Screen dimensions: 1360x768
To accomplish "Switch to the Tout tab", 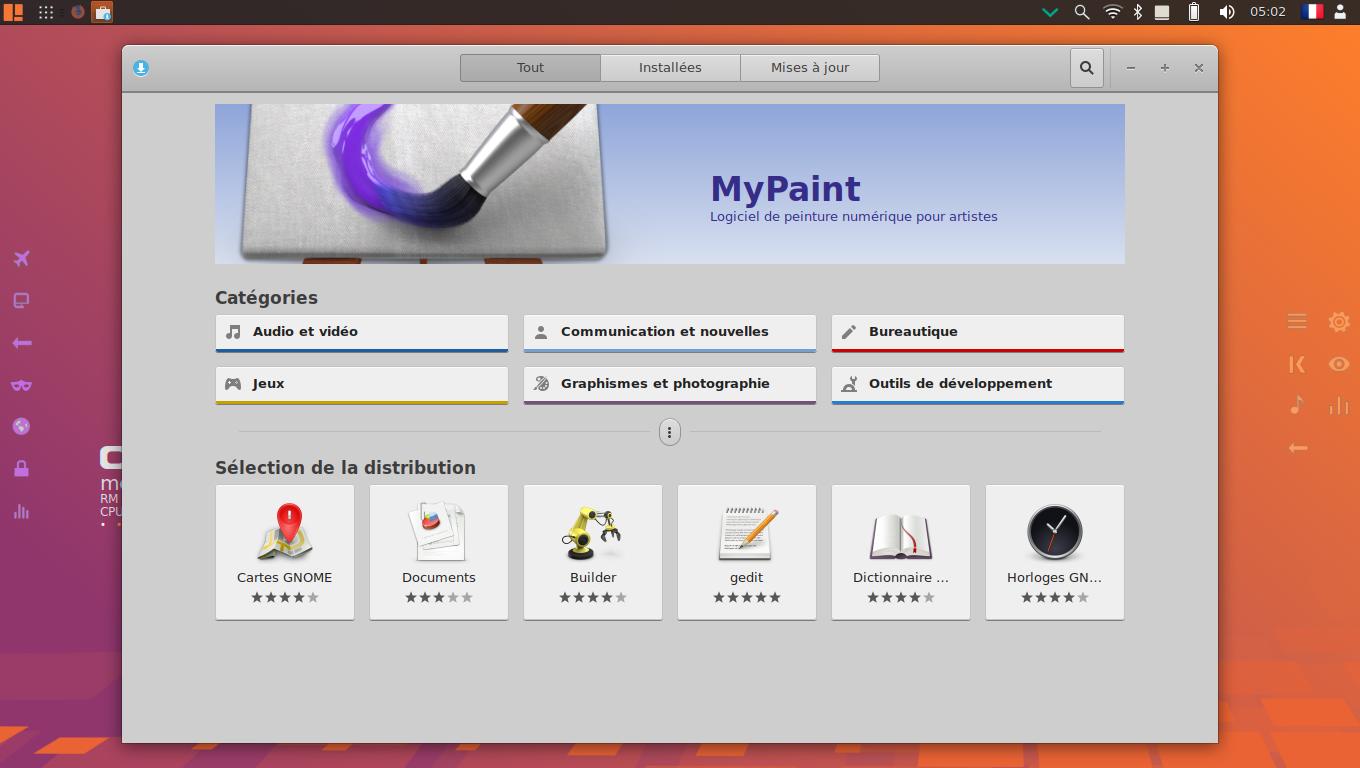I will (530, 68).
